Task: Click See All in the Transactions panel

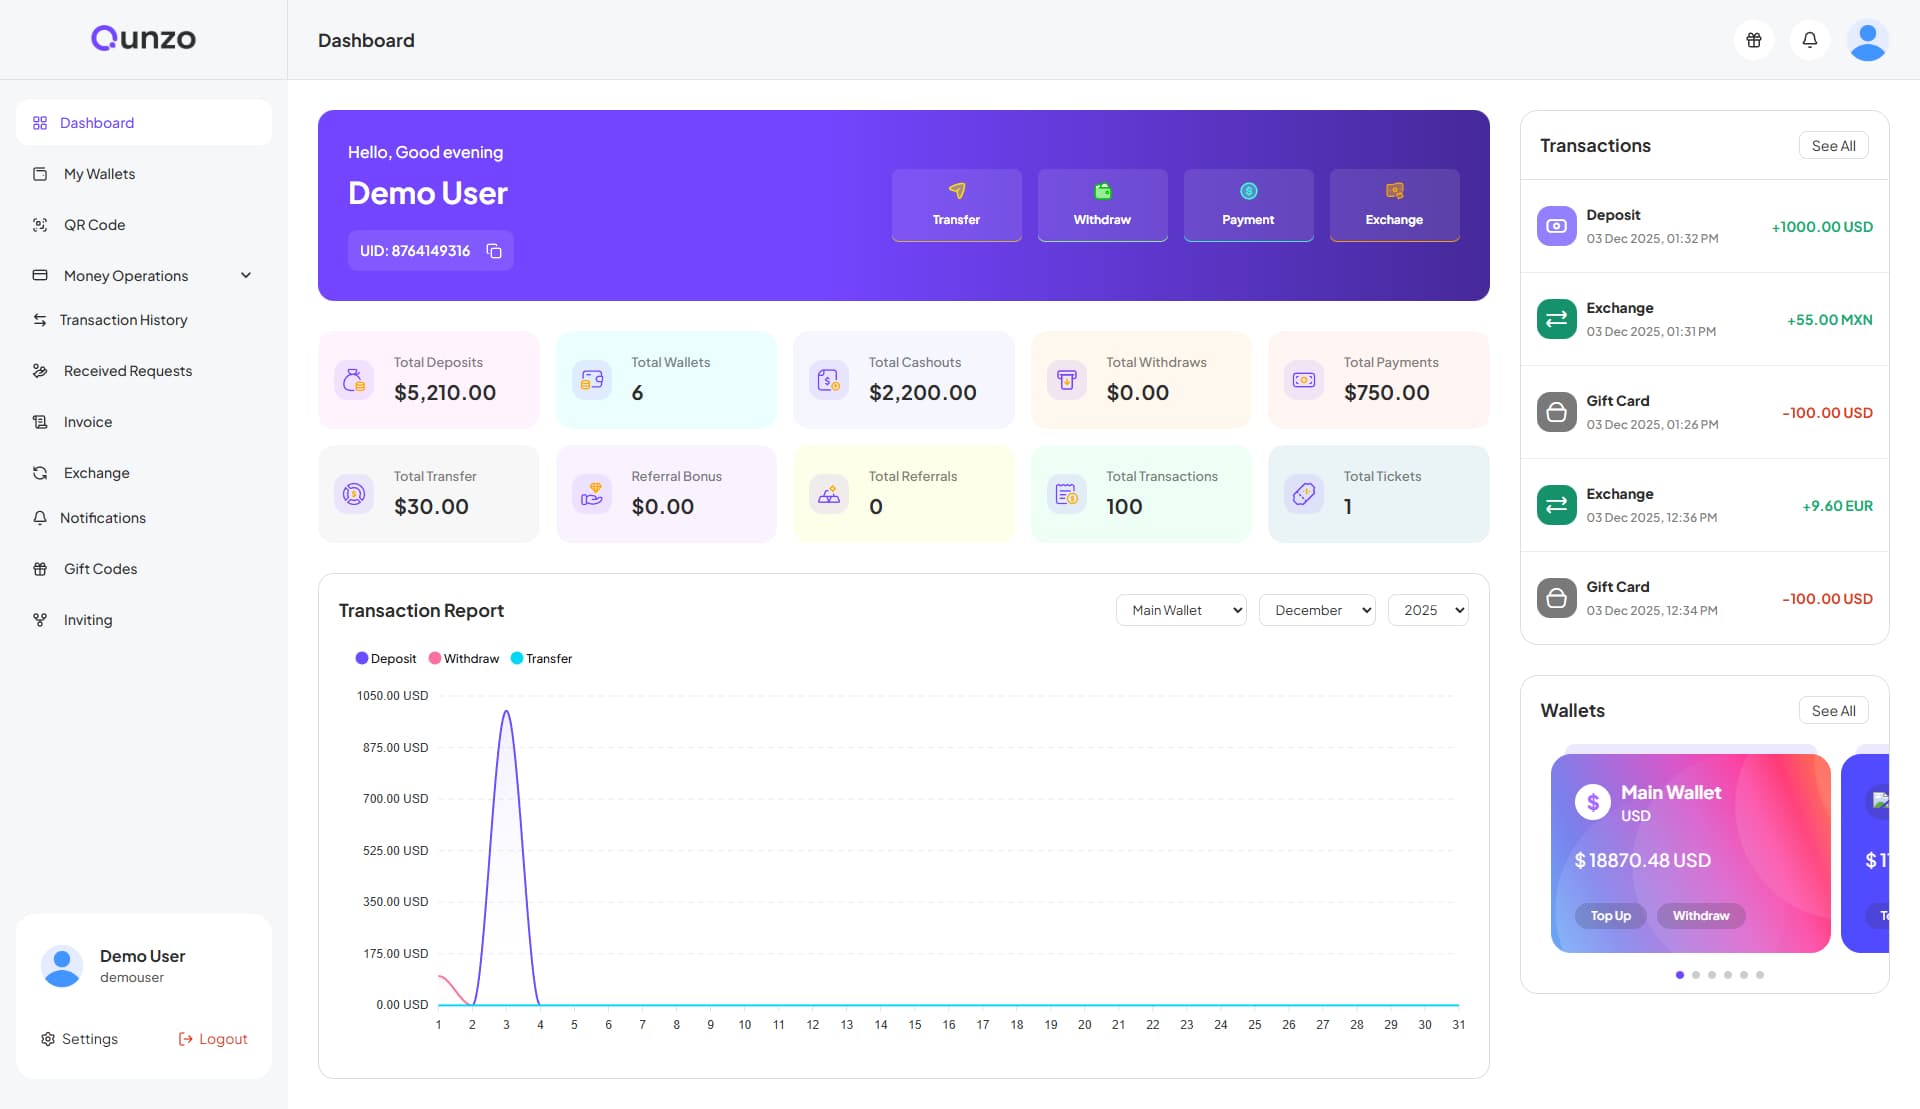Action: coord(1834,146)
